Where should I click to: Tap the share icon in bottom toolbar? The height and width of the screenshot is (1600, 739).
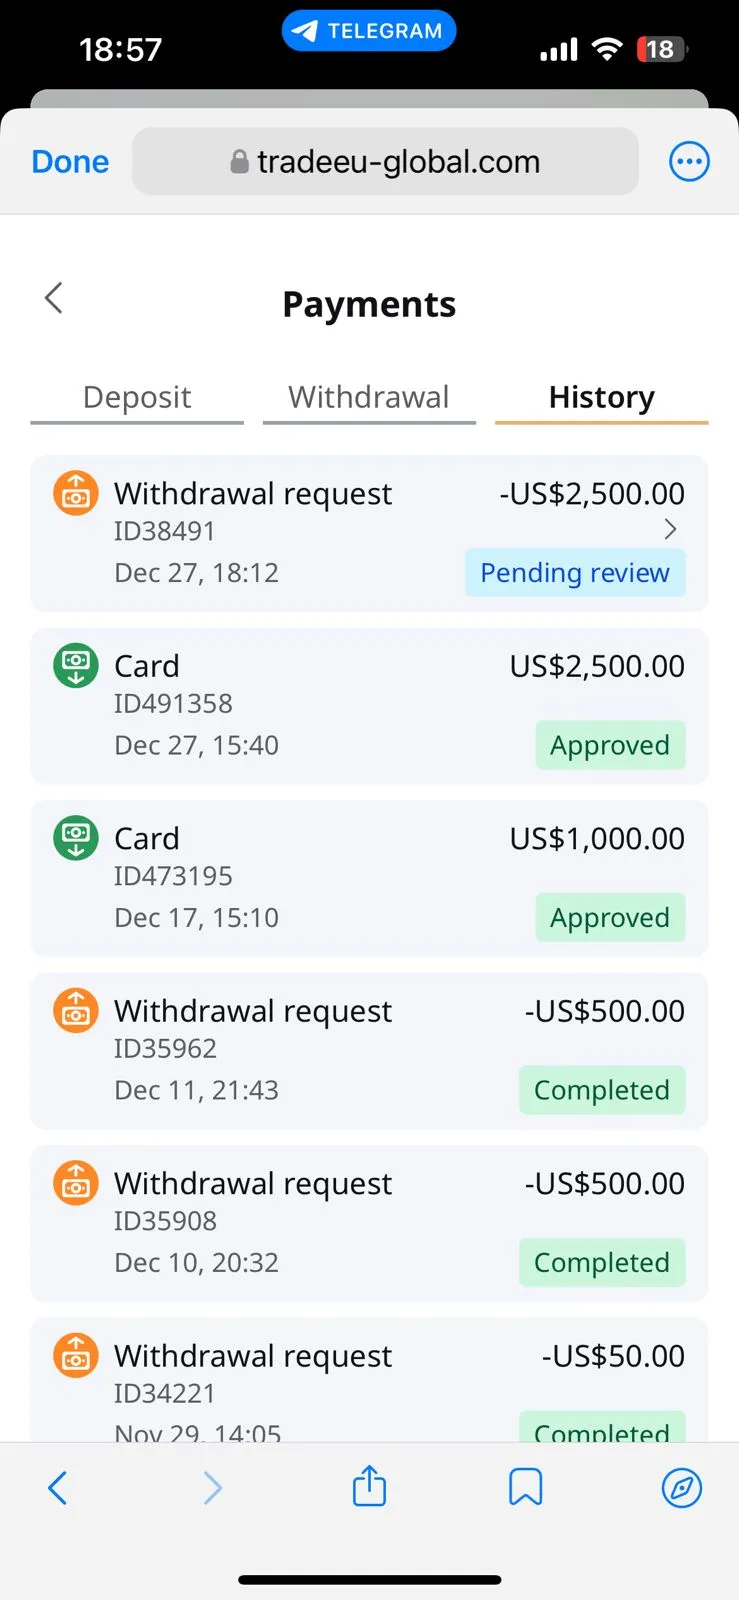(369, 1486)
